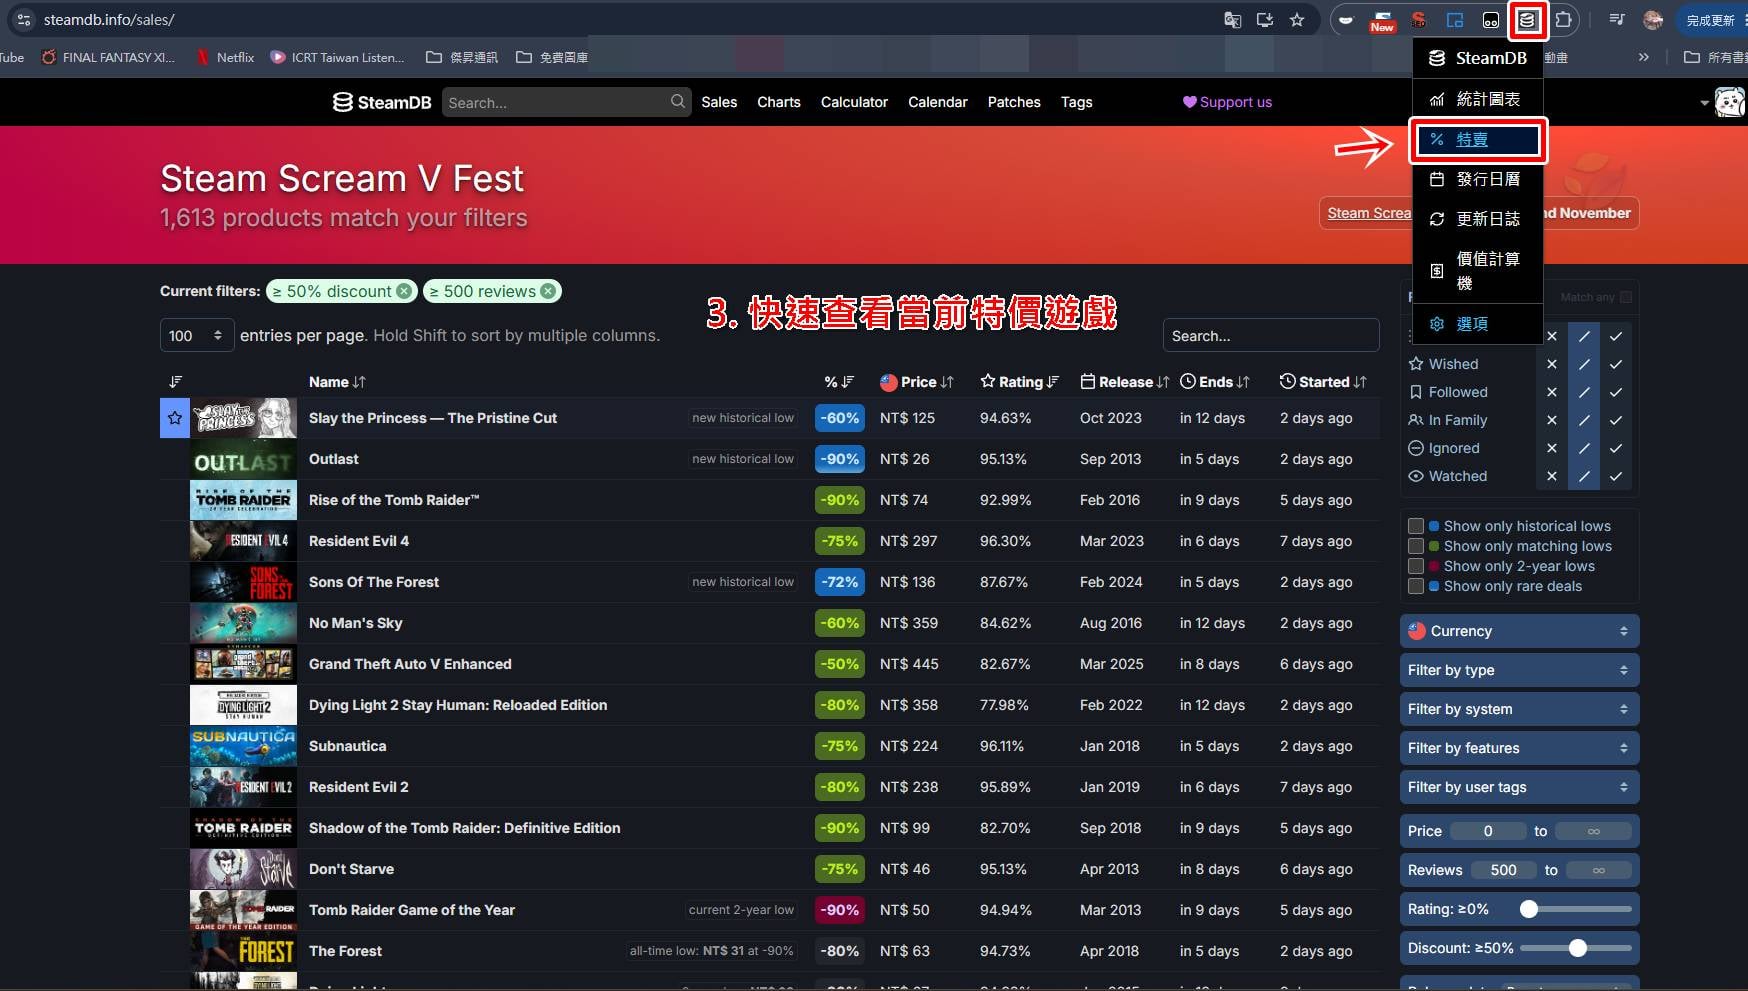Expand Filter by type dropdown
Viewport: 1748px width, 991px height.
(x=1519, y=670)
